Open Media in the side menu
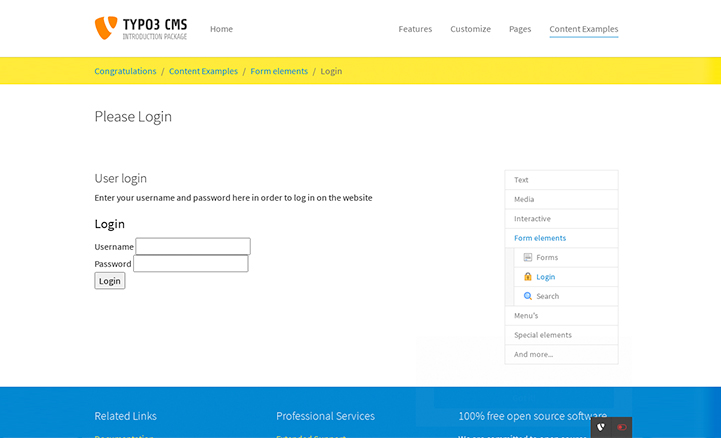Screen dimensions: 721x438 click(x=561, y=199)
